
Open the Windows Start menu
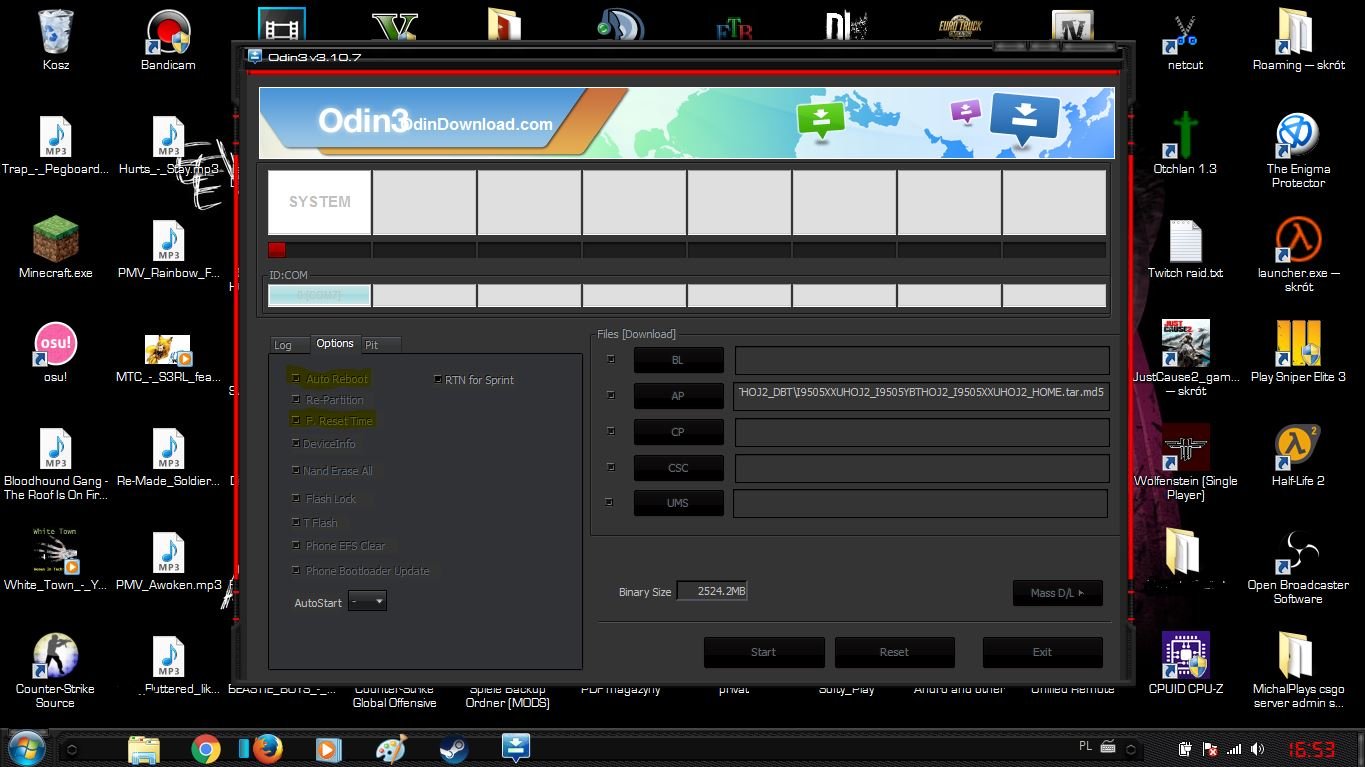pyautogui.click(x=25, y=747)
